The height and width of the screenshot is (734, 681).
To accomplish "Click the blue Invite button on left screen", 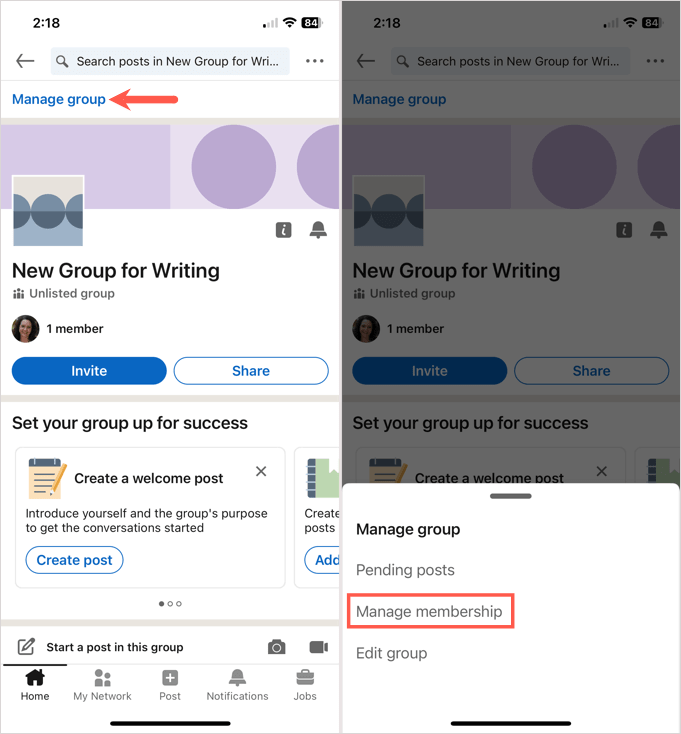I will (x=89, y=371).
